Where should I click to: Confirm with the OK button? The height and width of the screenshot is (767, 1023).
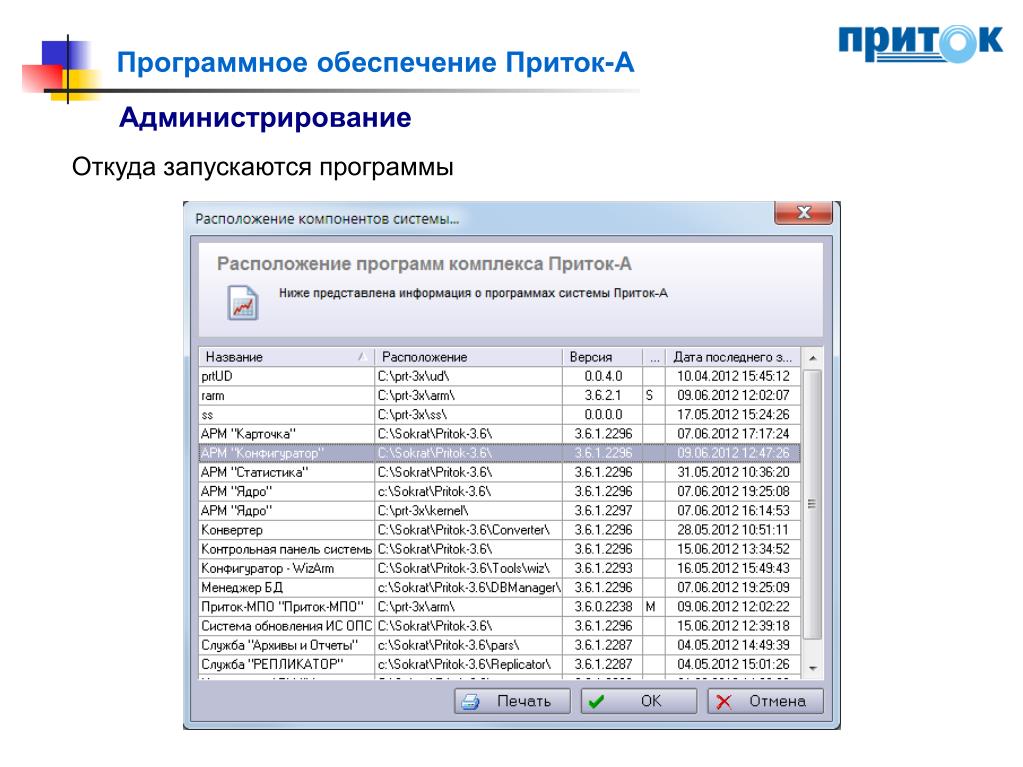coord(638,701)
